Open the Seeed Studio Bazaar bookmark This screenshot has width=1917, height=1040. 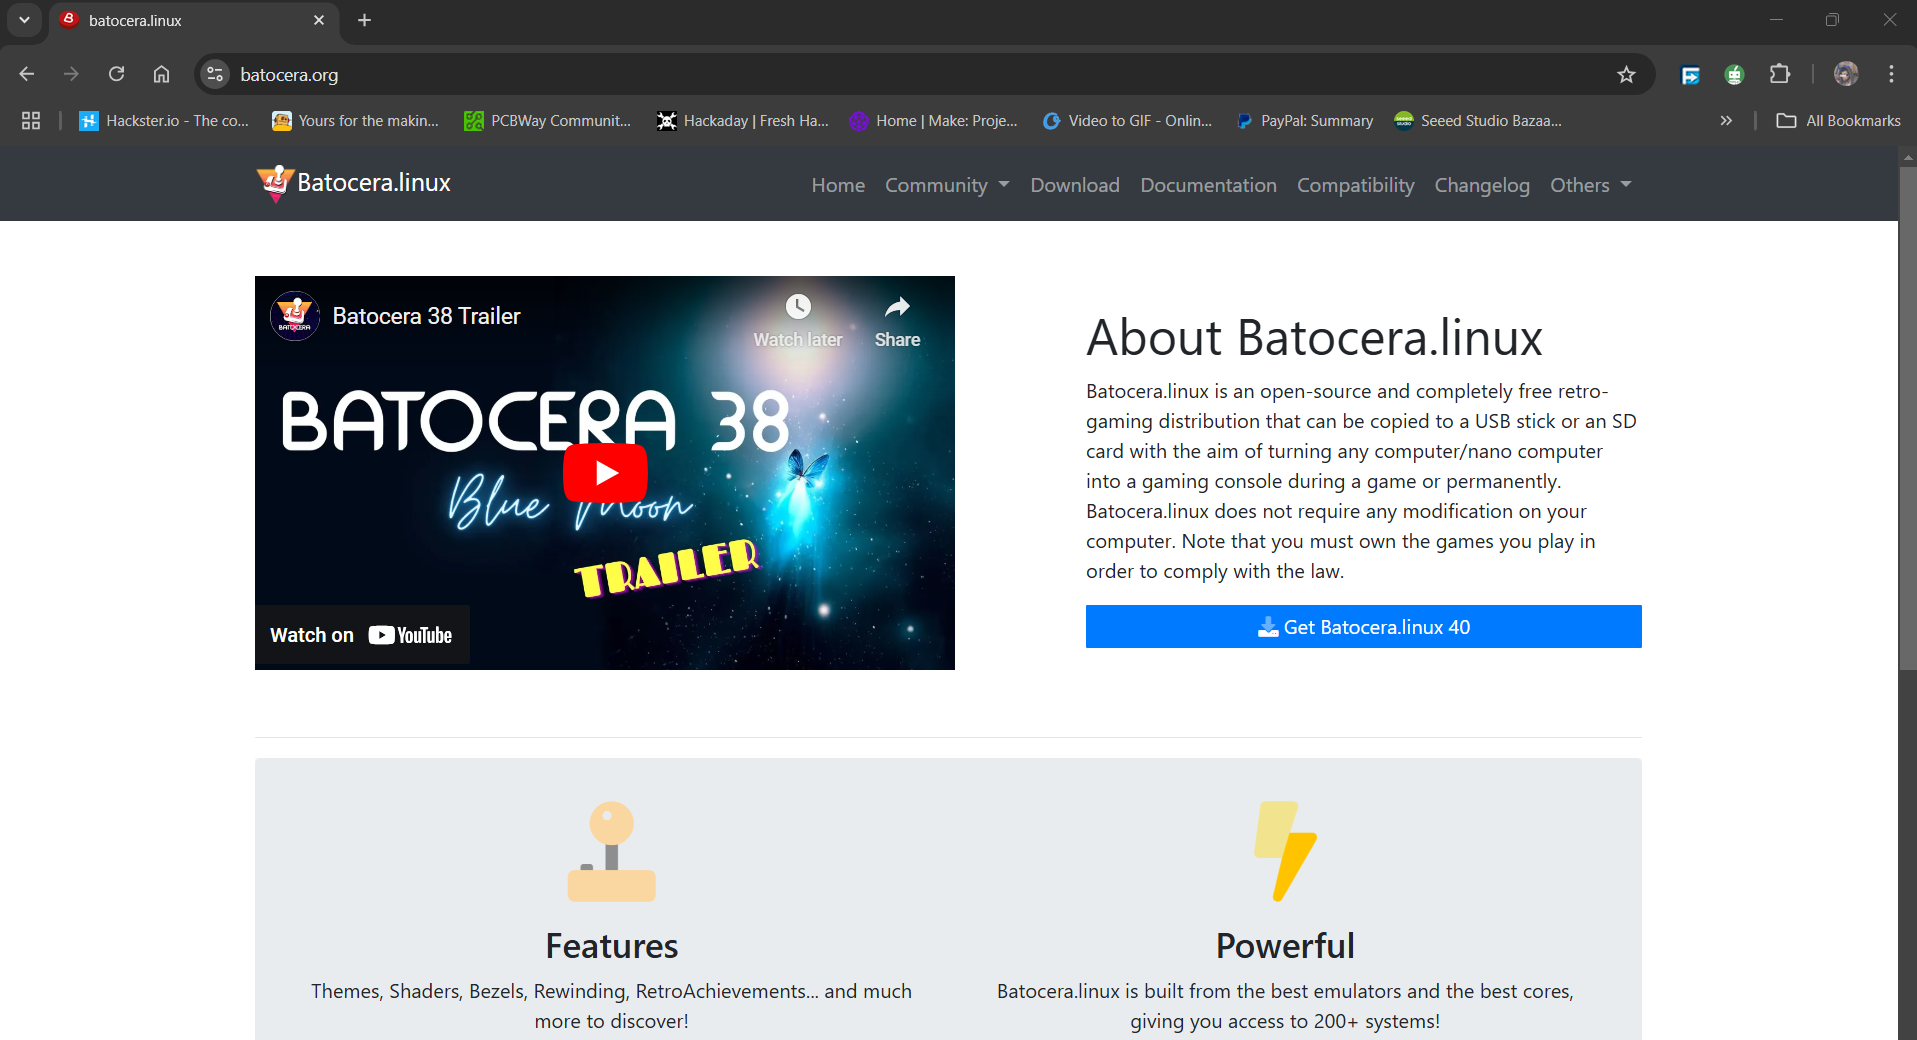[1478, 120]
